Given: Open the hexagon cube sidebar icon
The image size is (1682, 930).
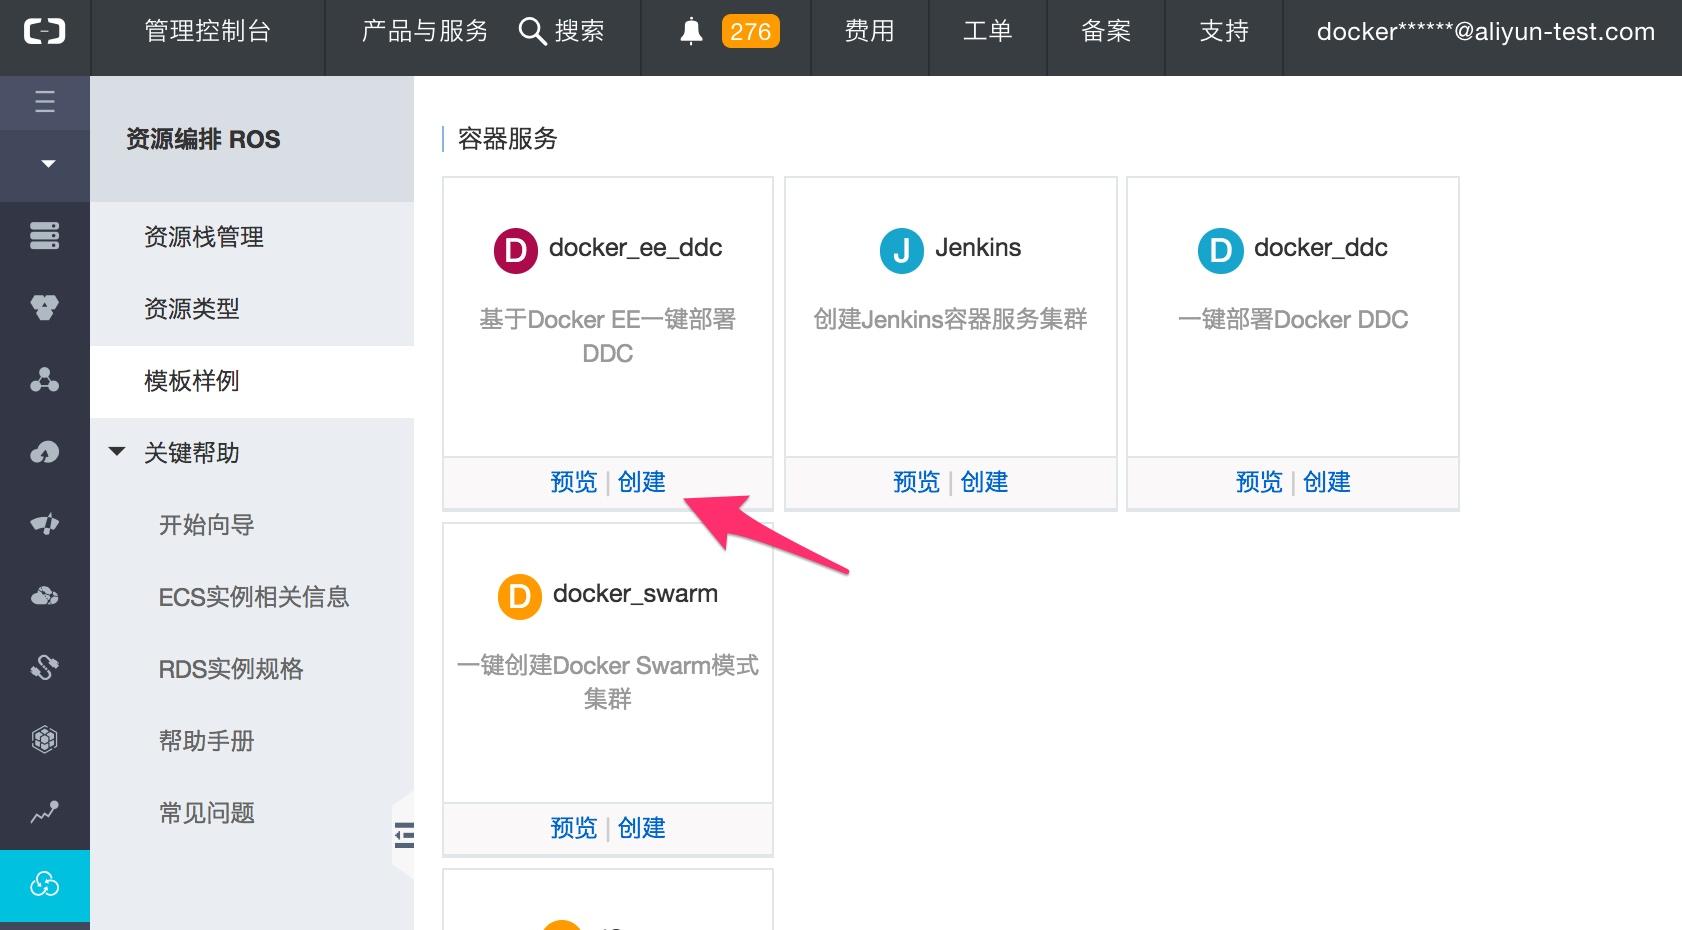Looking at the screenshot, I should pos(44,739).
